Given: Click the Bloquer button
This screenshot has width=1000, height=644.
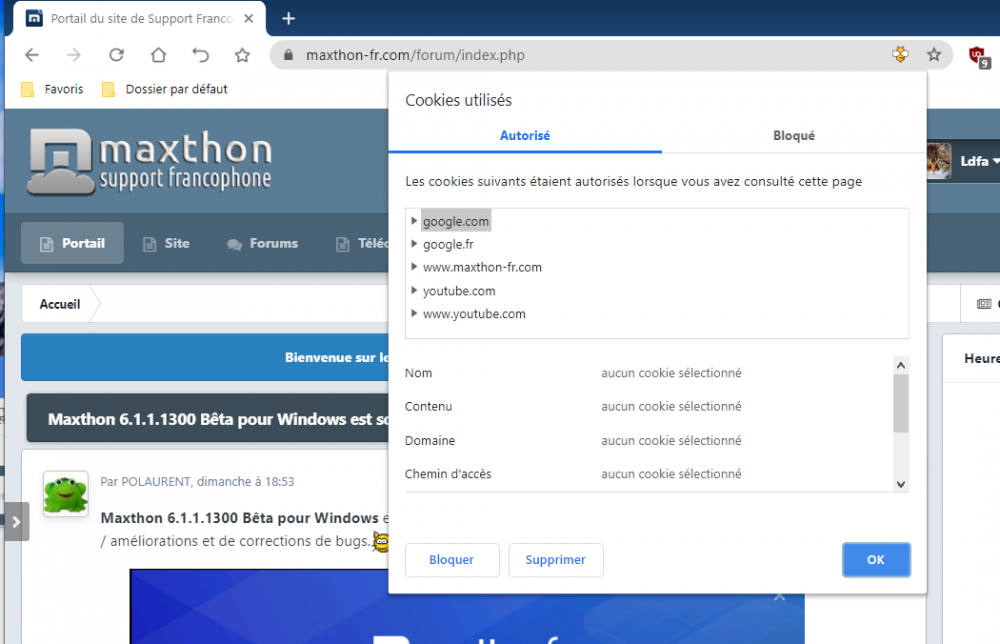Looking at the screenshot, I should pyautogui.click(x=451, y=560).
